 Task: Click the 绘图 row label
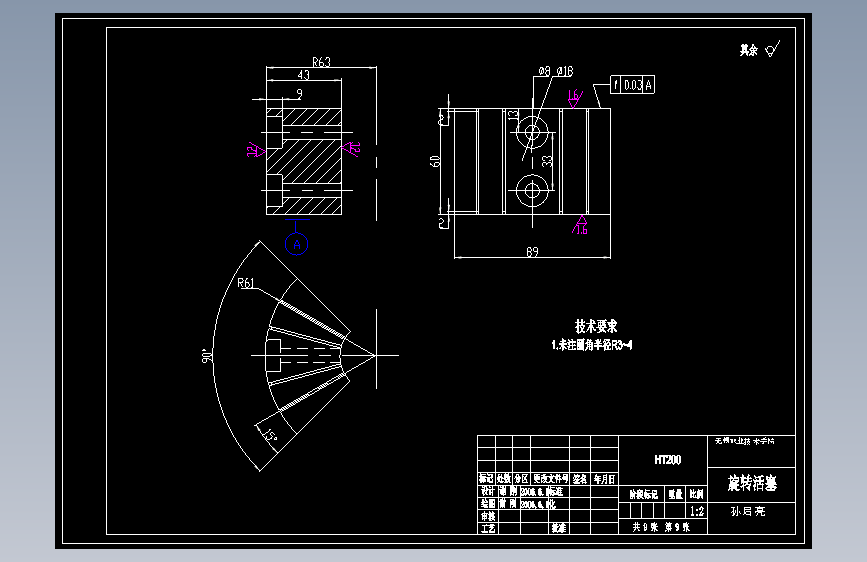pyautogui.click(x=488, y=503)
